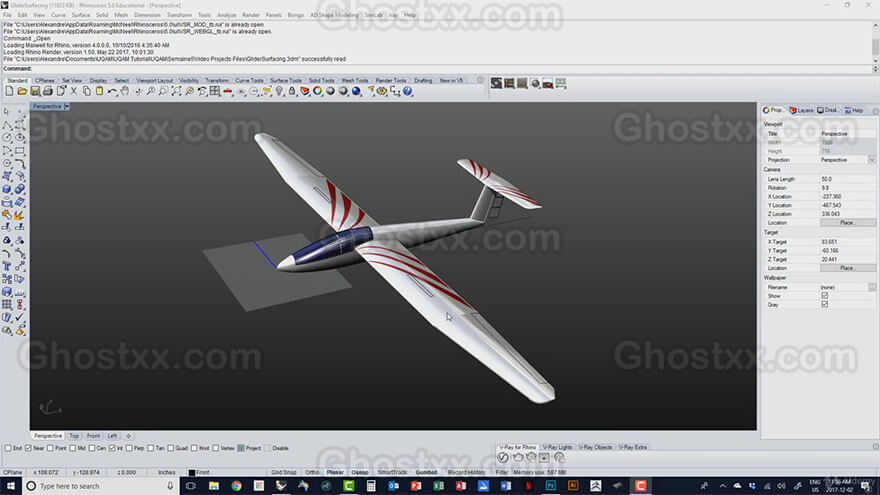Image resolution: width=880 pixels, height=495 pixels.
Task: Click the padlock Lock objects icon
Action: click(292, 91)
